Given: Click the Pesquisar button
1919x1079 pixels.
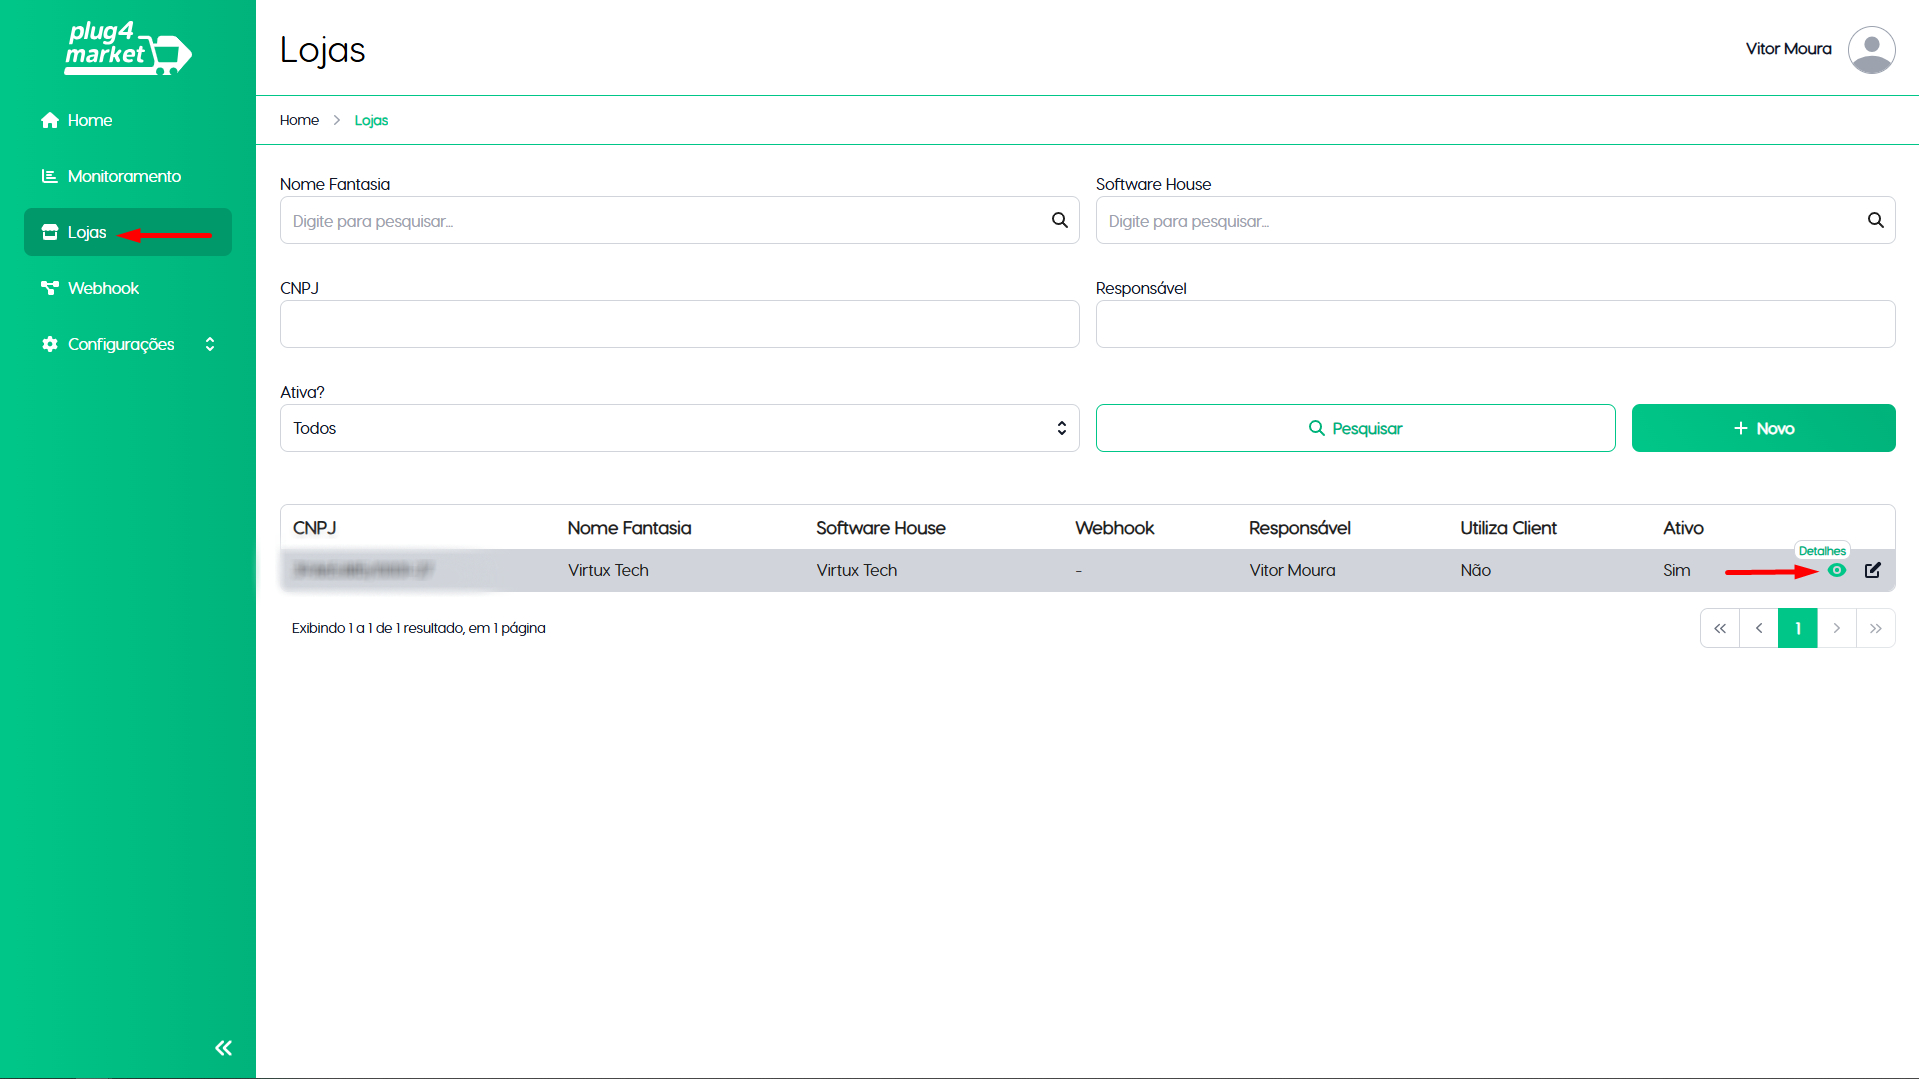Looking at the screenshot, I should coord(1355,428).
